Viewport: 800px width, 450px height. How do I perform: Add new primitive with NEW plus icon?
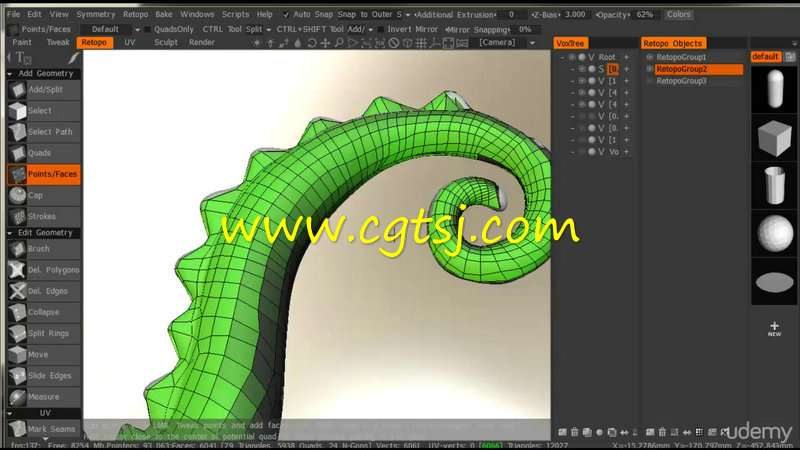pos(774,328)
